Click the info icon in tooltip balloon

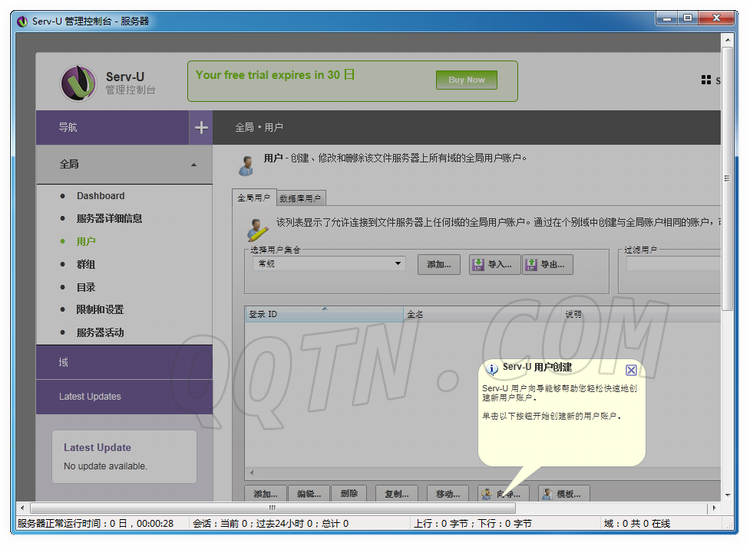(x=492, y=369)
